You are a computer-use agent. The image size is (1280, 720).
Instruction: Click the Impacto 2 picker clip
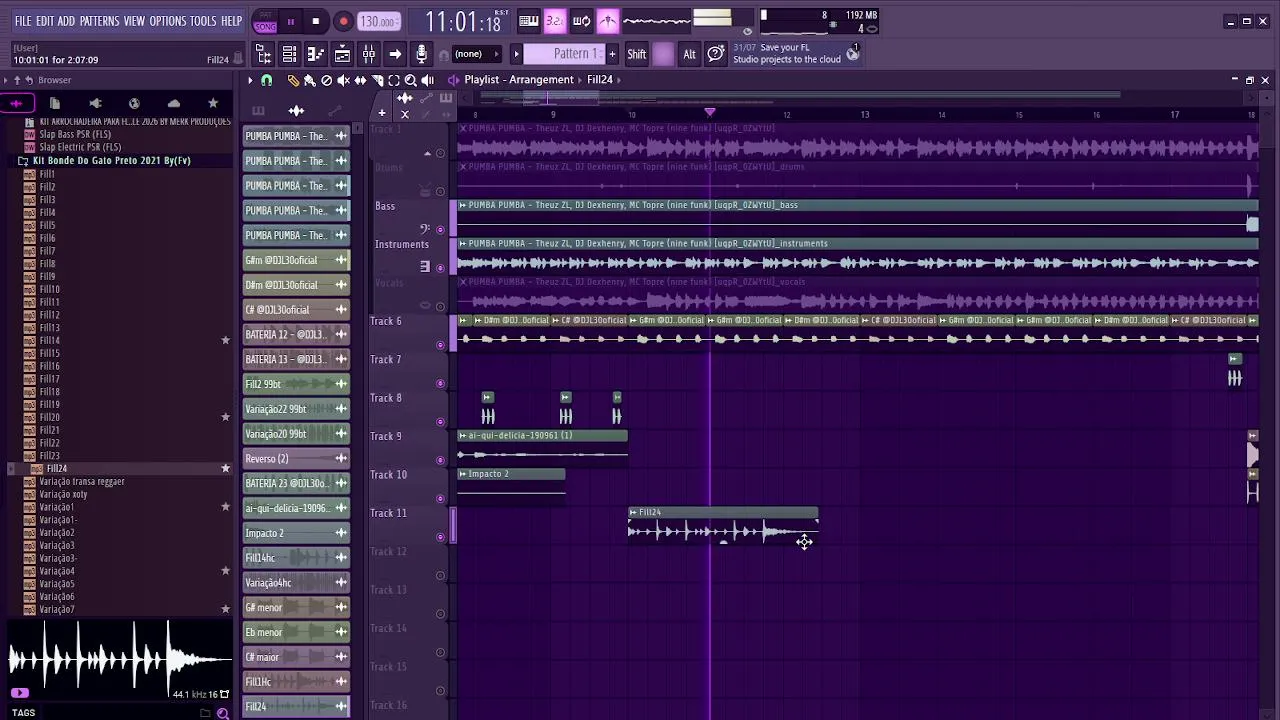tap(296, 533)
